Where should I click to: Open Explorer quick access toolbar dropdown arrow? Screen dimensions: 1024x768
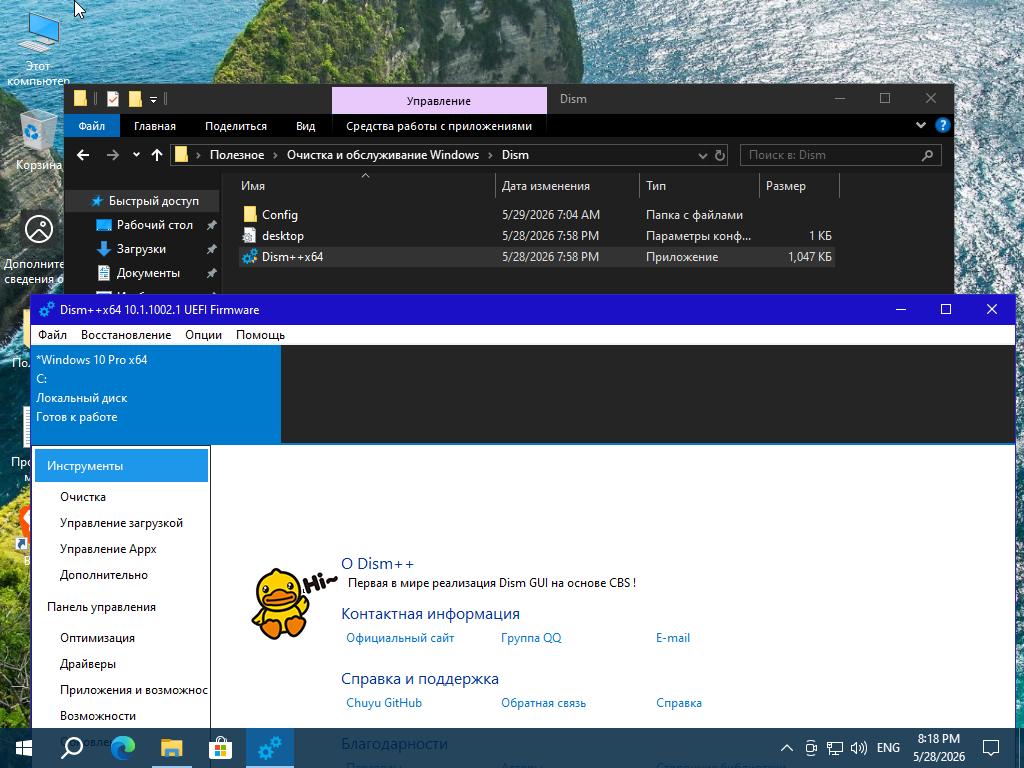[153, 99]
